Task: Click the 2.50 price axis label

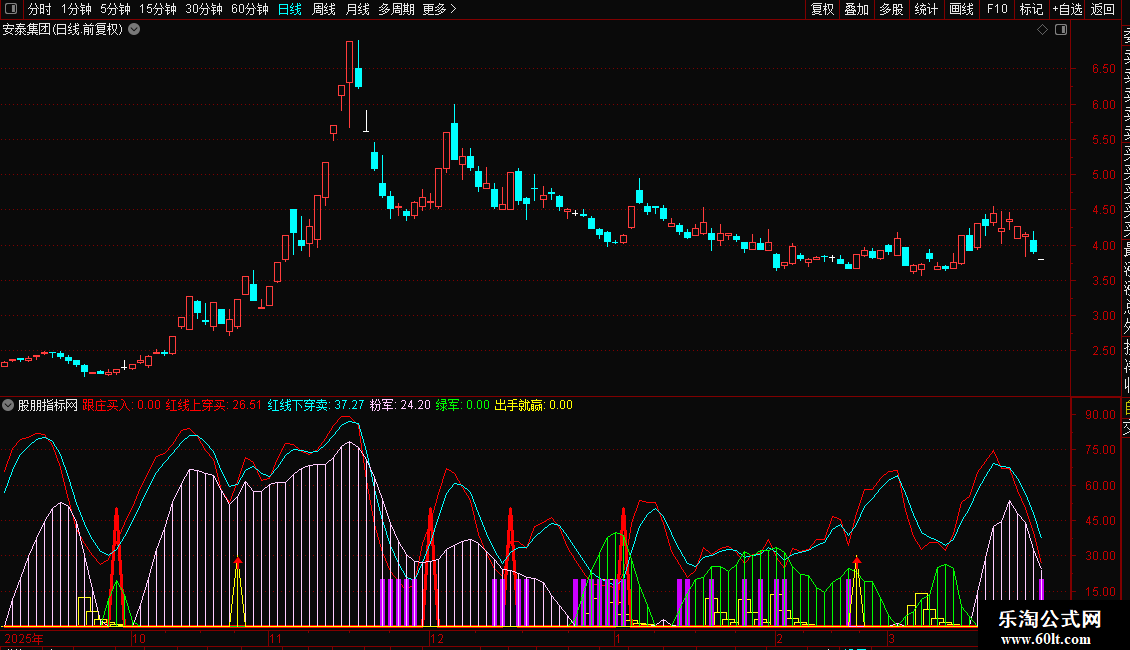Action: [x=1103, y=351]
